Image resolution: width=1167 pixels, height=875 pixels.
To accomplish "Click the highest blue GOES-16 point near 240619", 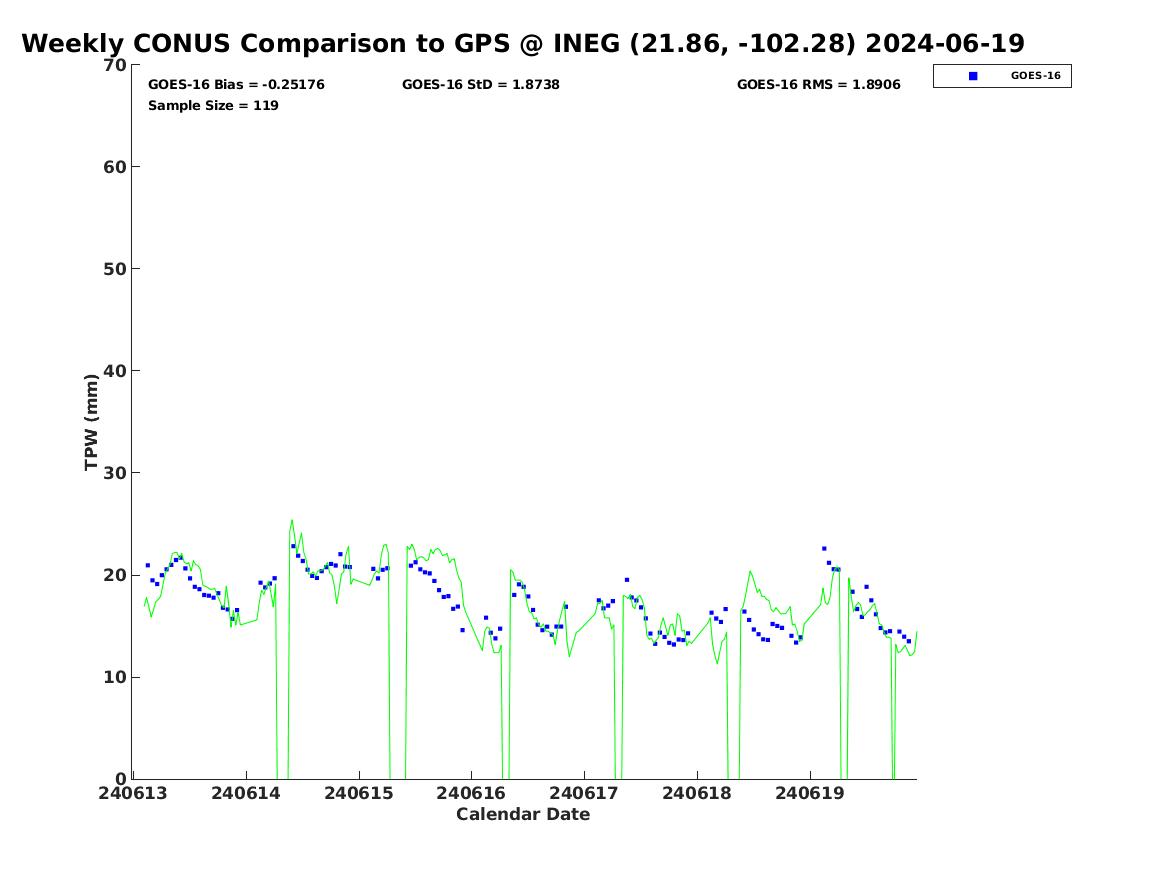I will click(x=824, y=548).
